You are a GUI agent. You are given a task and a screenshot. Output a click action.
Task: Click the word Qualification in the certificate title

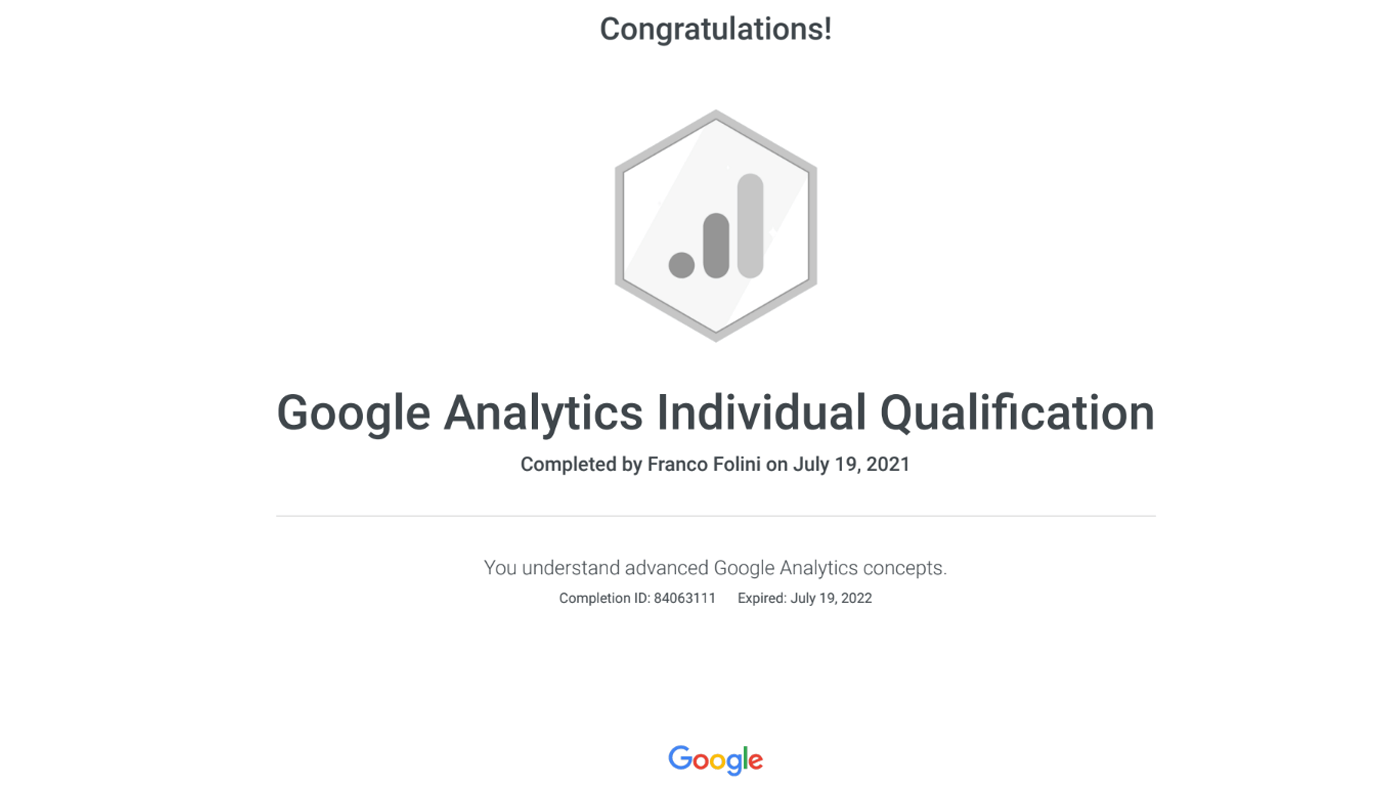pos(1017,413)
